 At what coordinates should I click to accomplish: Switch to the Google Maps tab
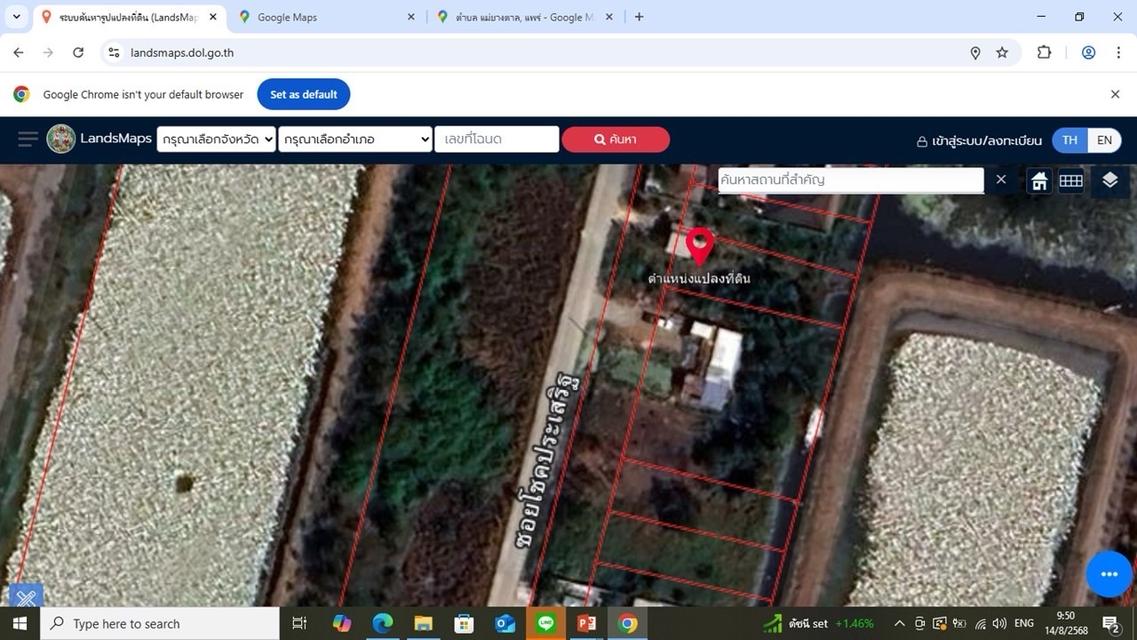tap(320, 17)
